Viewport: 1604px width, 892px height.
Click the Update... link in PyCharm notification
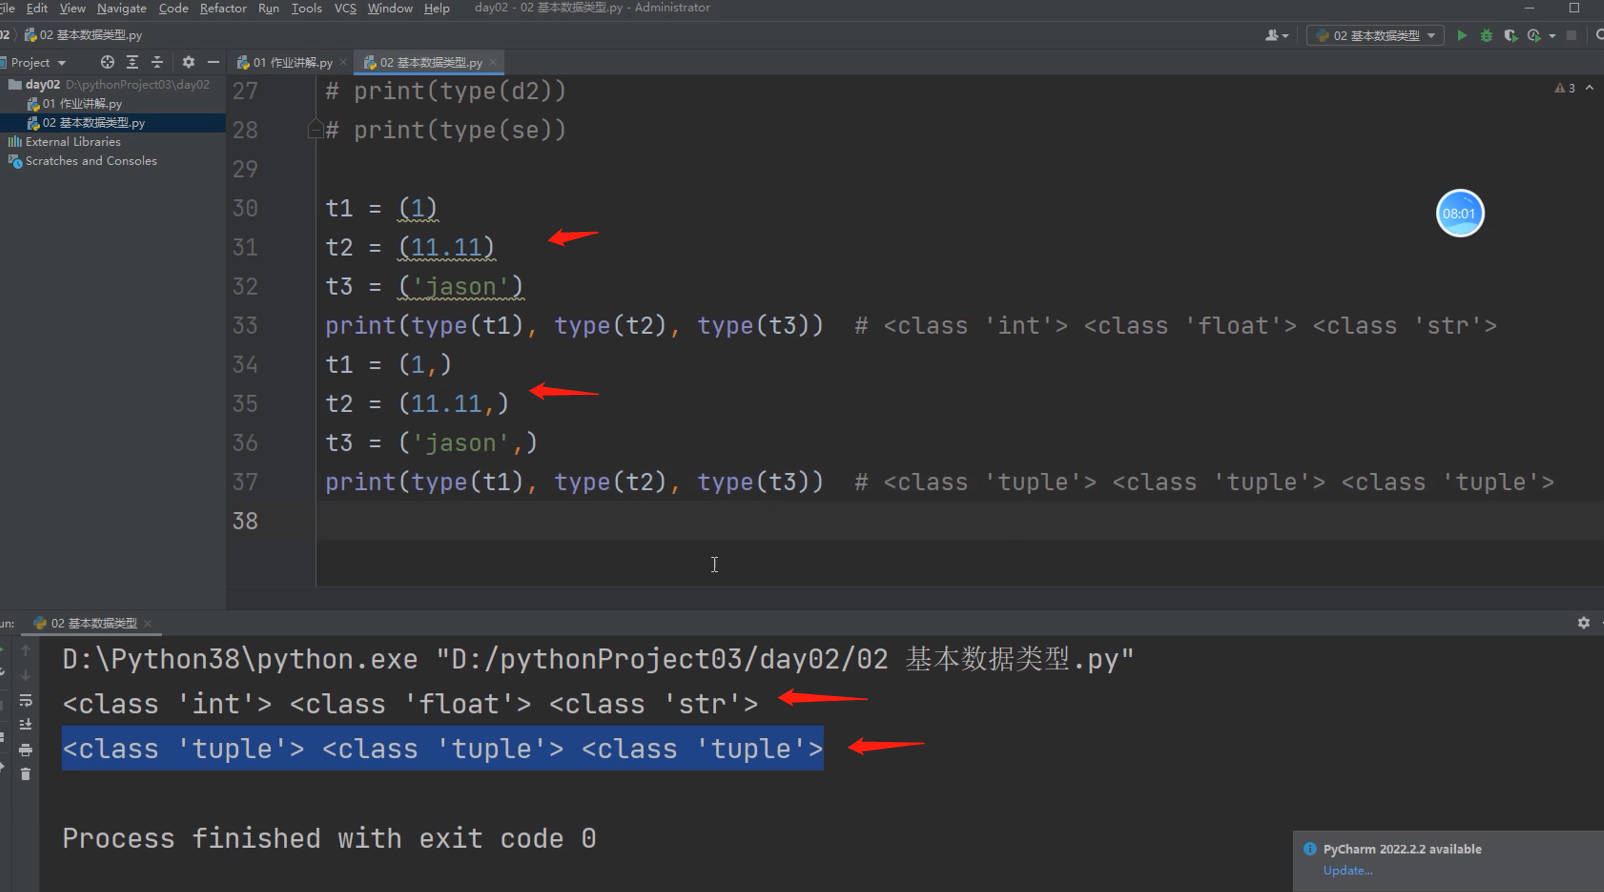click(x=1347, y=871)
